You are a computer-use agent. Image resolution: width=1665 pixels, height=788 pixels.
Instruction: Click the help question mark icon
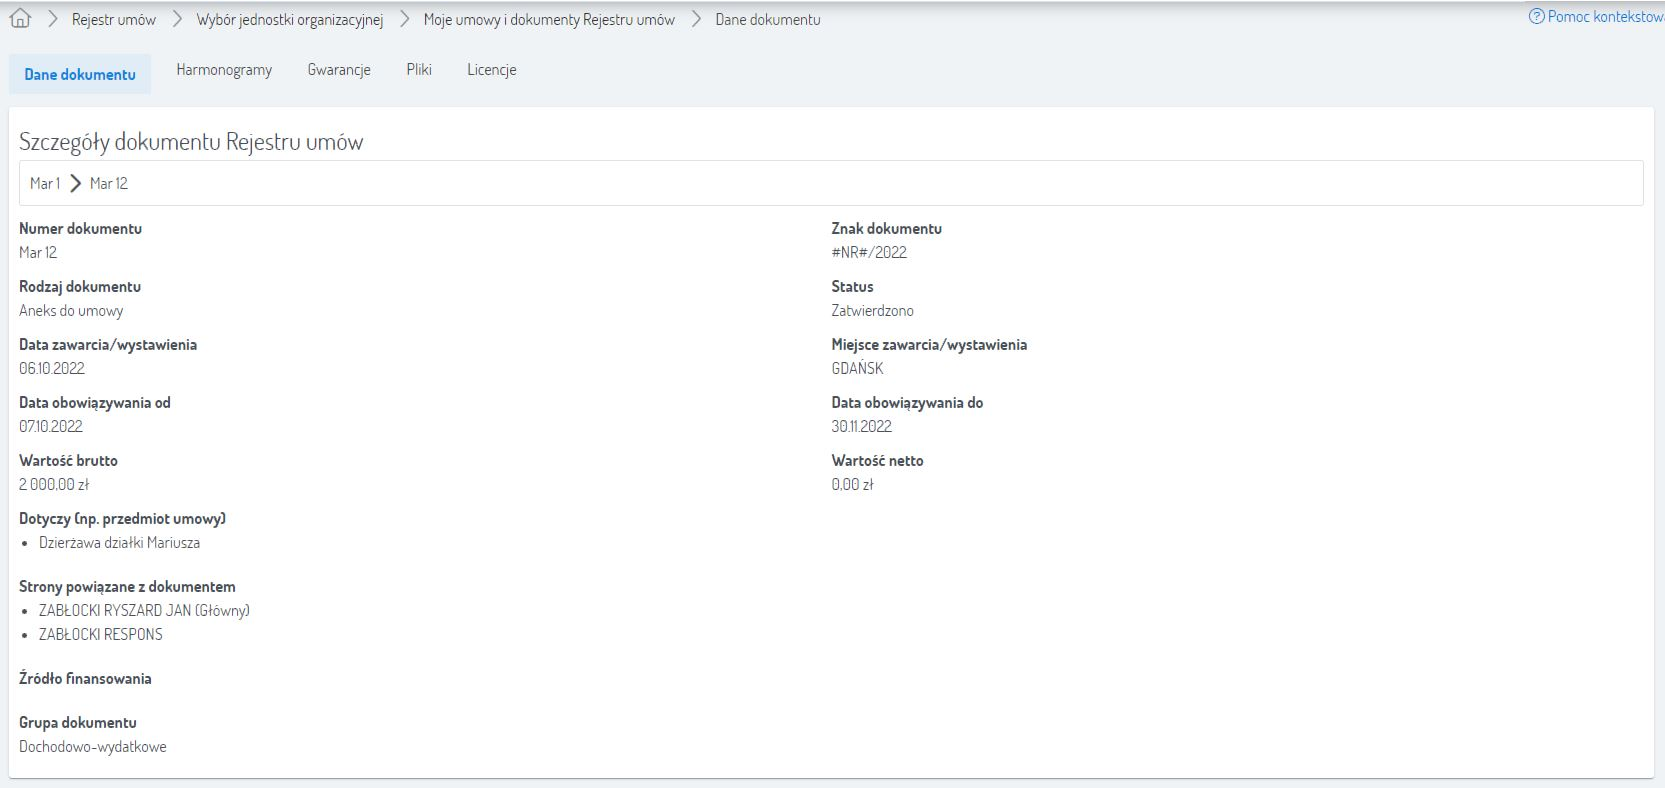click(1536, 17)
